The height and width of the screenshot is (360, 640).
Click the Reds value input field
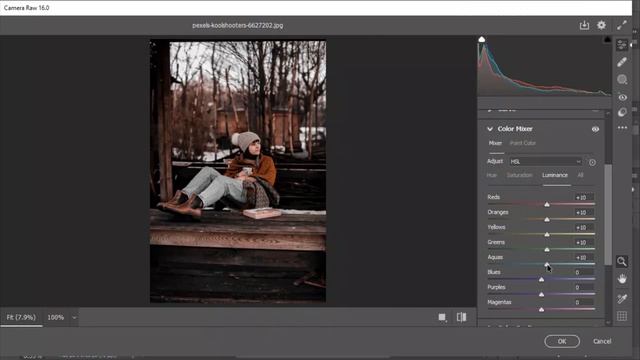pyautogui.click(x=583, y=197)
